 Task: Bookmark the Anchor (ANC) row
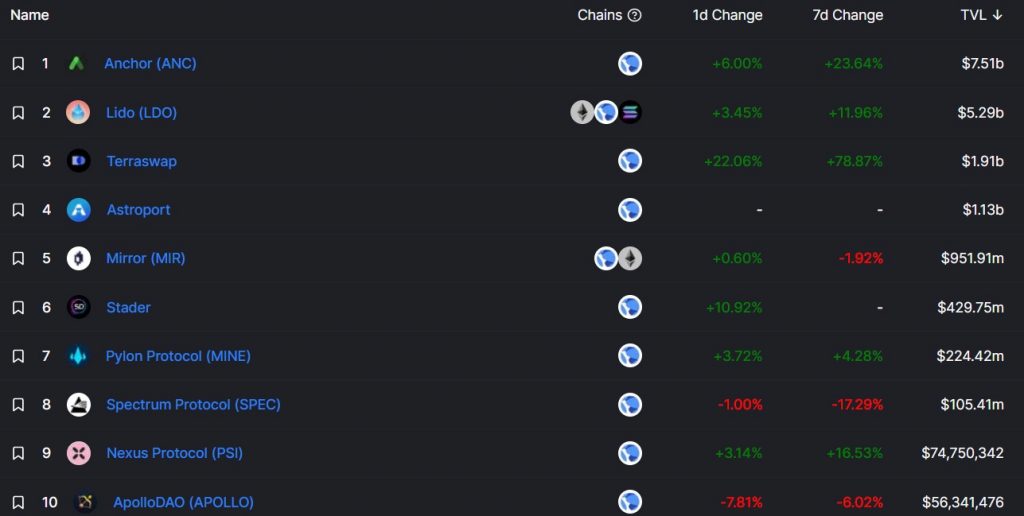tap(18, 63)
